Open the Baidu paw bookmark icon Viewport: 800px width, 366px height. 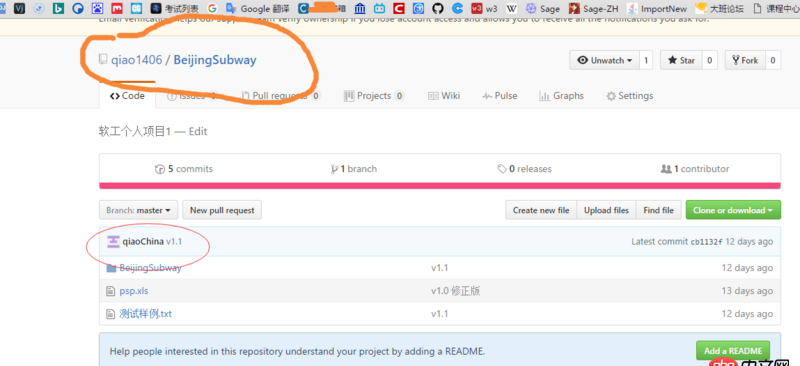97,8
